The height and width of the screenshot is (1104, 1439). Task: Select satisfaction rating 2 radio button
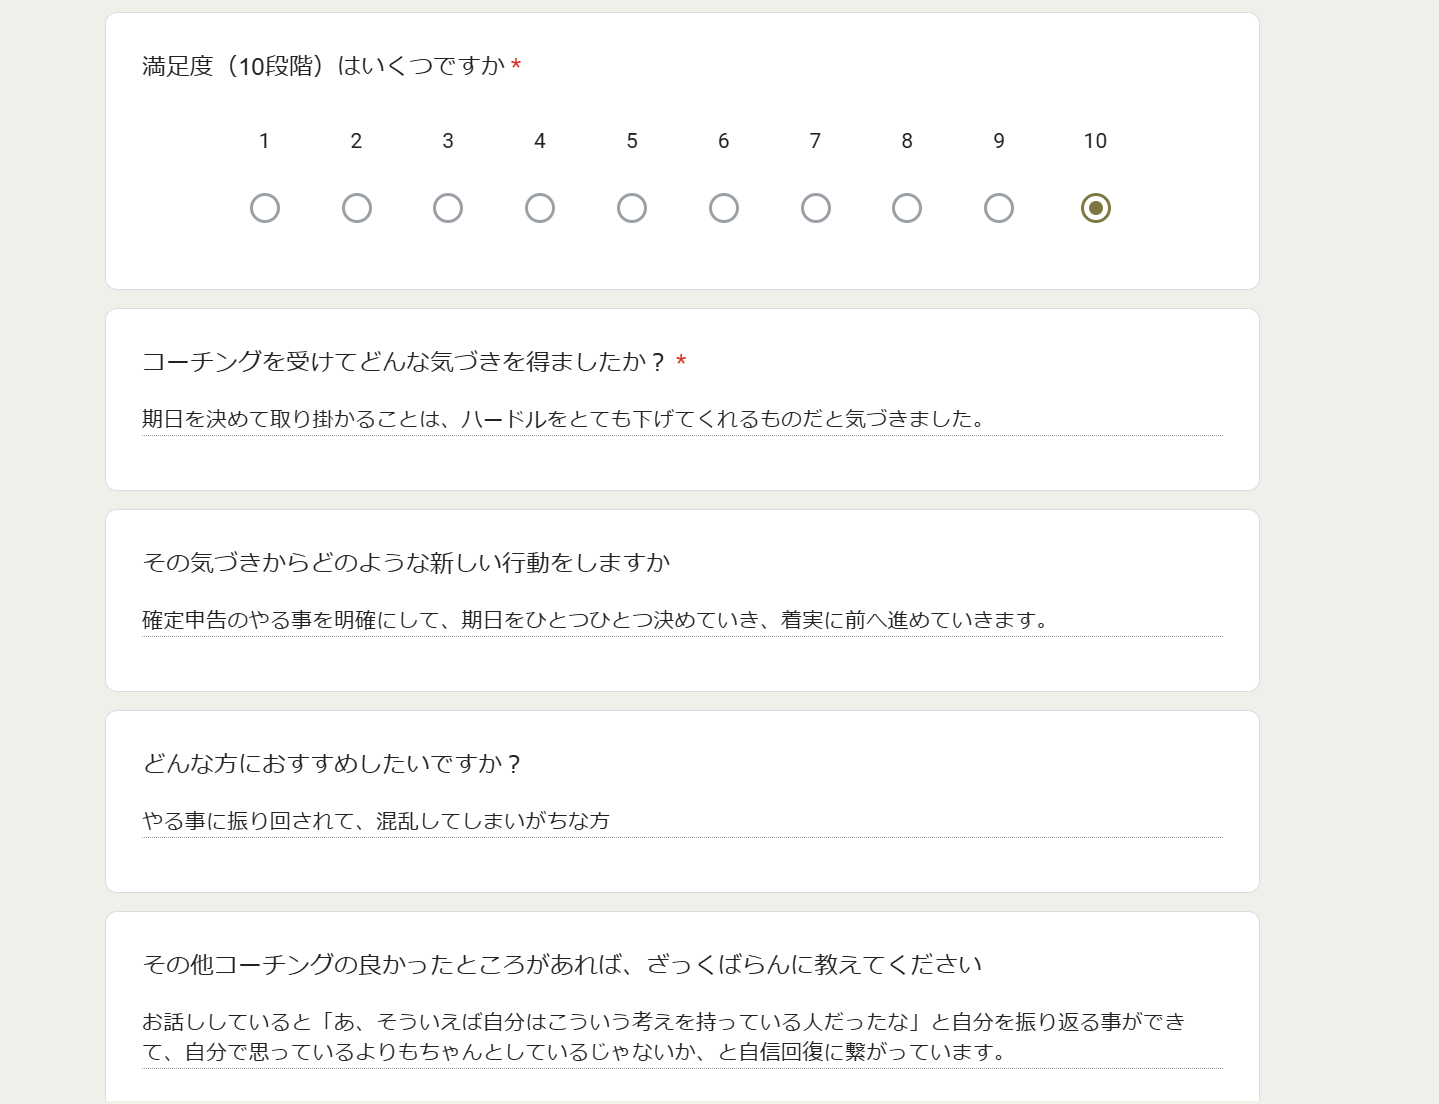click(357, 208)
